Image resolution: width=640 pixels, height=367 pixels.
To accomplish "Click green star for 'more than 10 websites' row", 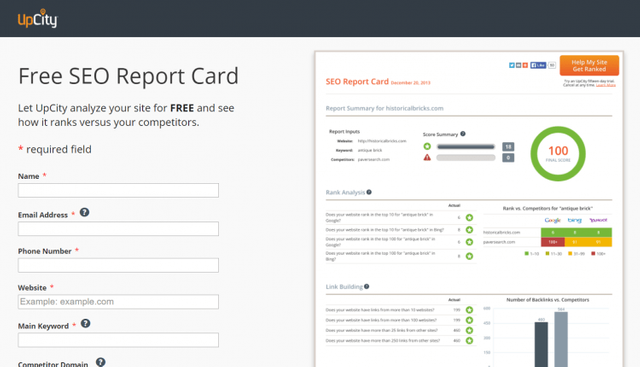I will [469, 310].
